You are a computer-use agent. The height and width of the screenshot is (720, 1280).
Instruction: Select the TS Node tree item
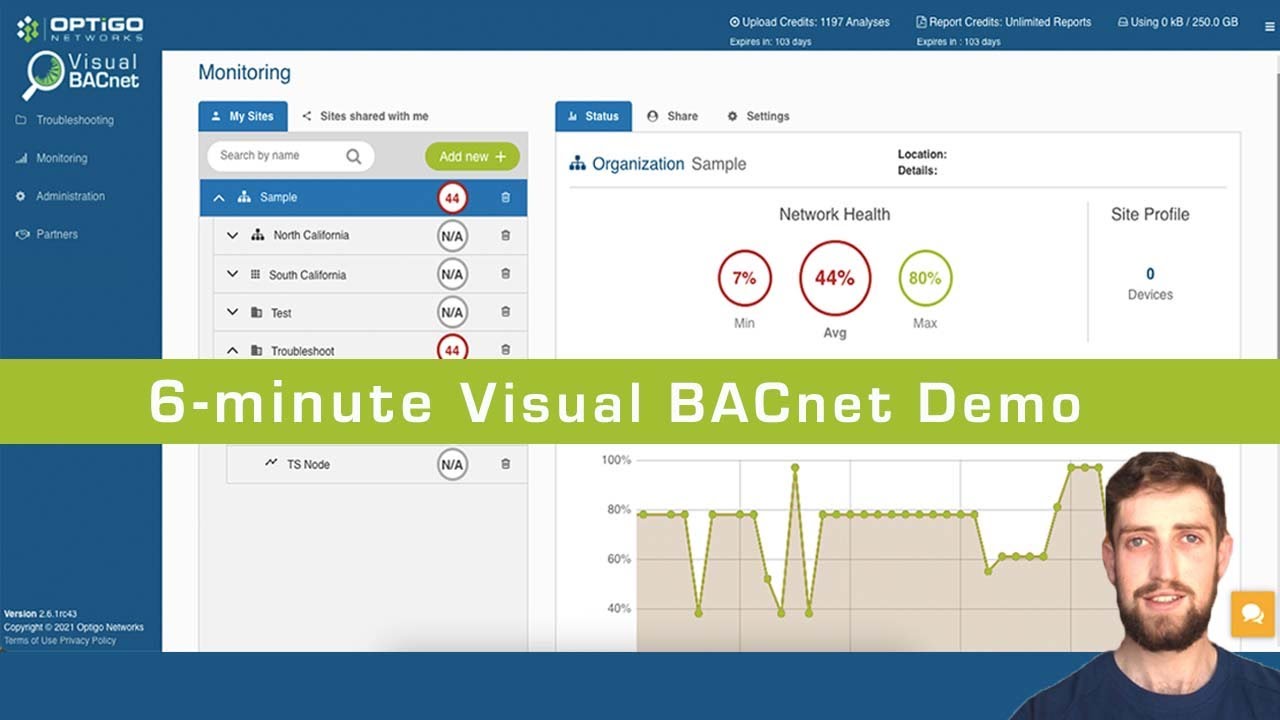tap(377, 464)
